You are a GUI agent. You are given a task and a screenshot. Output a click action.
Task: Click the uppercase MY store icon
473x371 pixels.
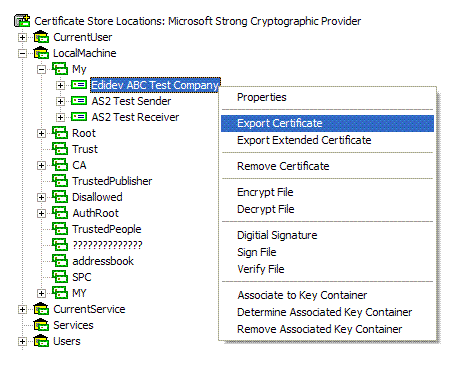60,293
